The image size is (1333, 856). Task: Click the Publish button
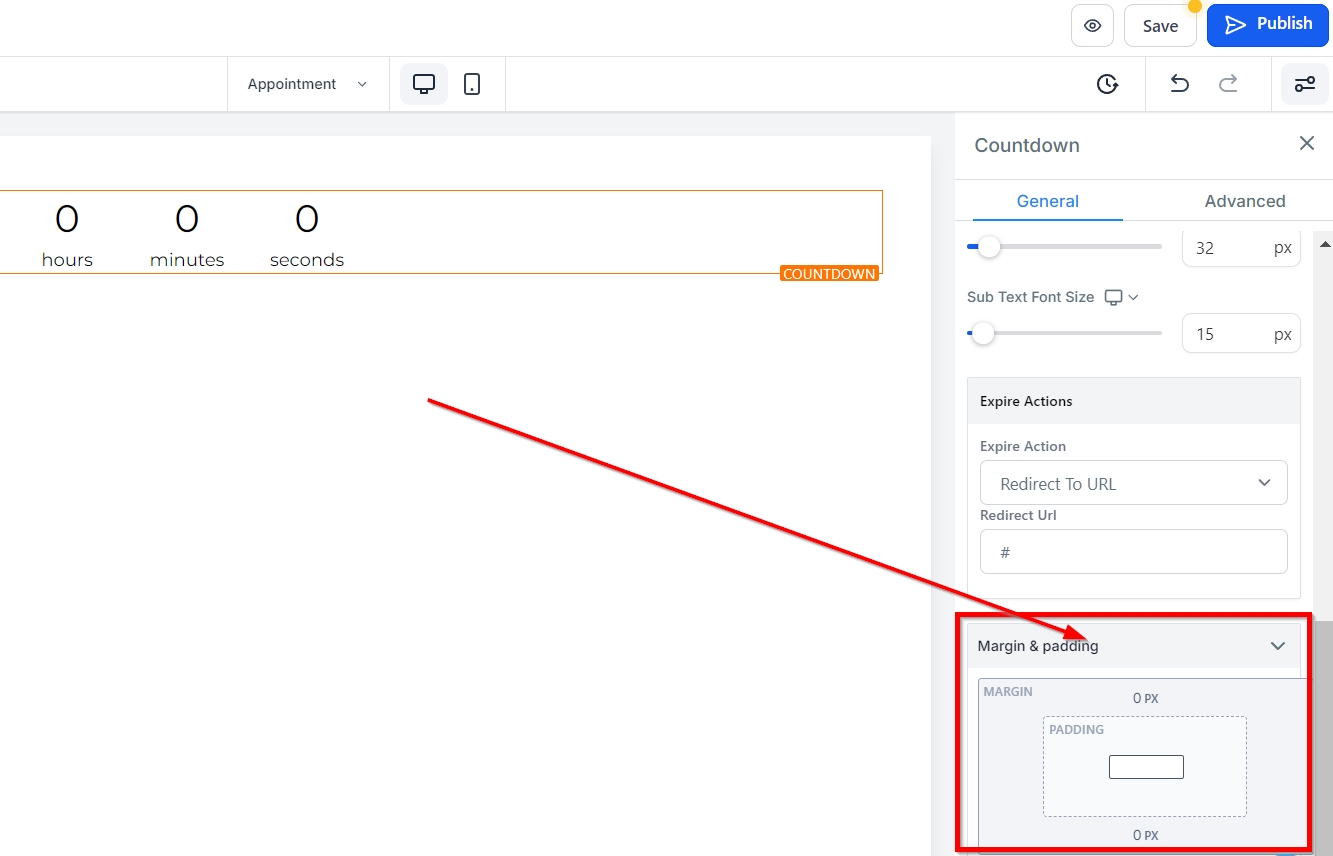coord(1267,25)
